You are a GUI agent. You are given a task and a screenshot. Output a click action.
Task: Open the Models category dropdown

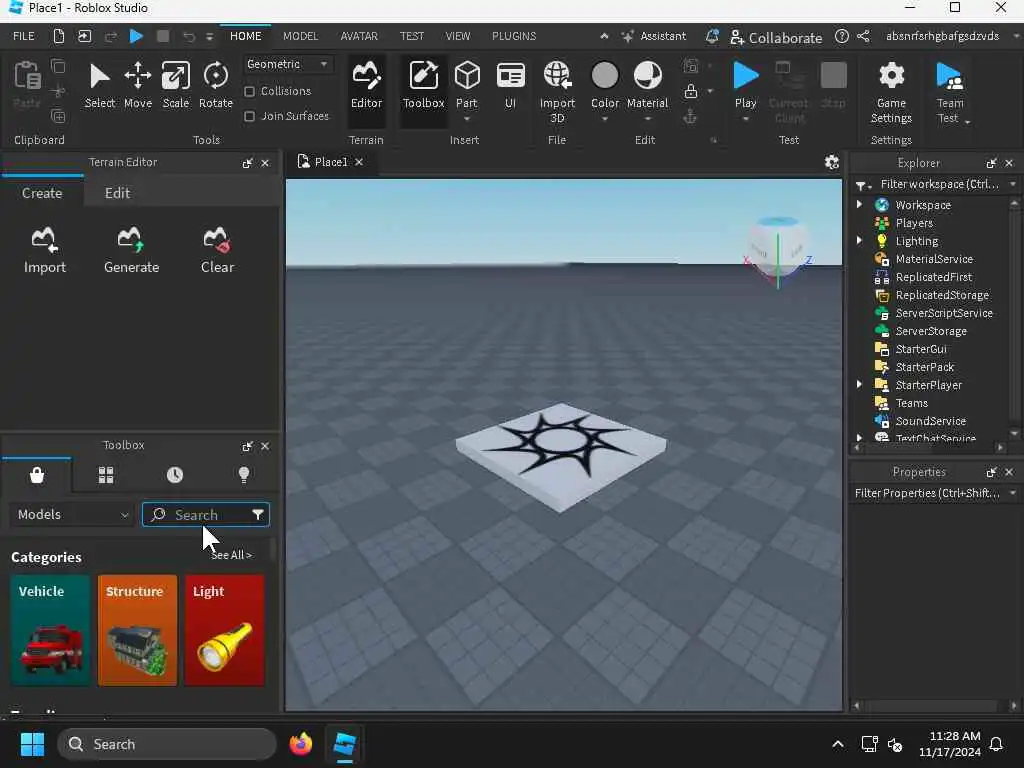(x=72, y=515)
